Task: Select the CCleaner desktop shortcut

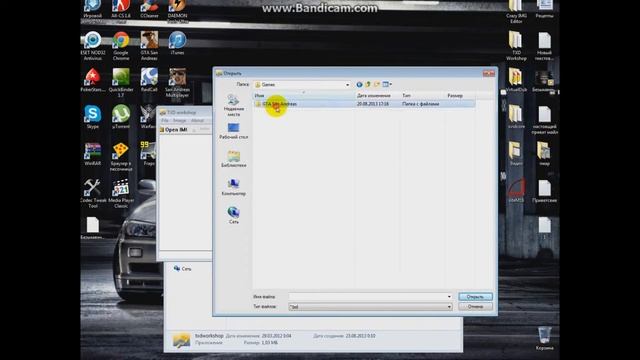Action: (149, 9)
